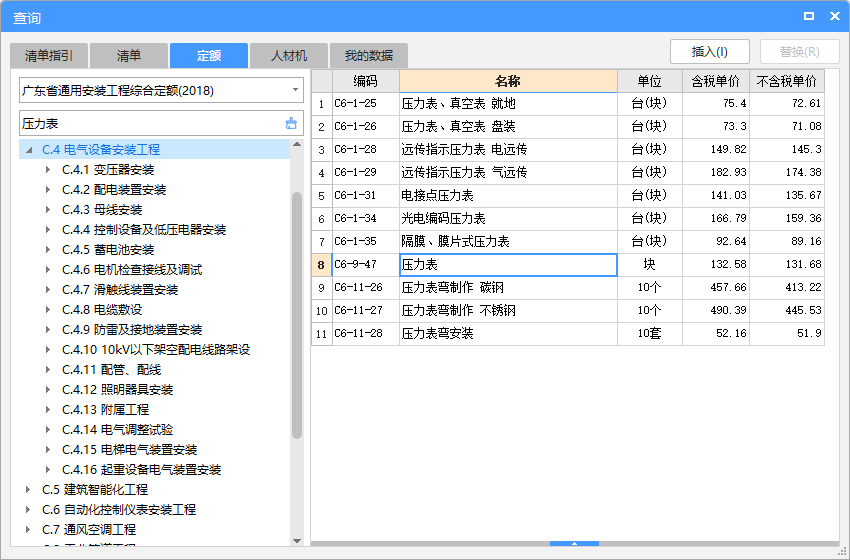Click the 电接点压力表 name cell
Image resolution: width=850 pixels, height=560 pixels.
click(x=508, y=196)
